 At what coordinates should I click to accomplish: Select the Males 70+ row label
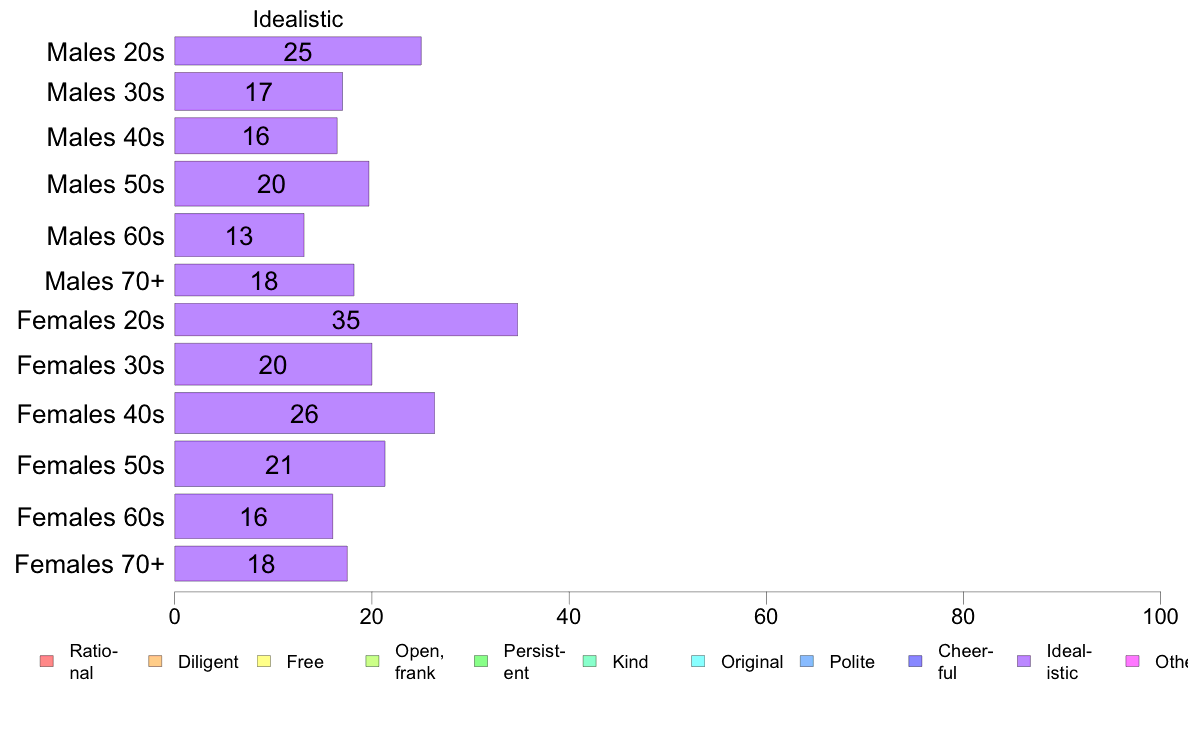point(105,280)
